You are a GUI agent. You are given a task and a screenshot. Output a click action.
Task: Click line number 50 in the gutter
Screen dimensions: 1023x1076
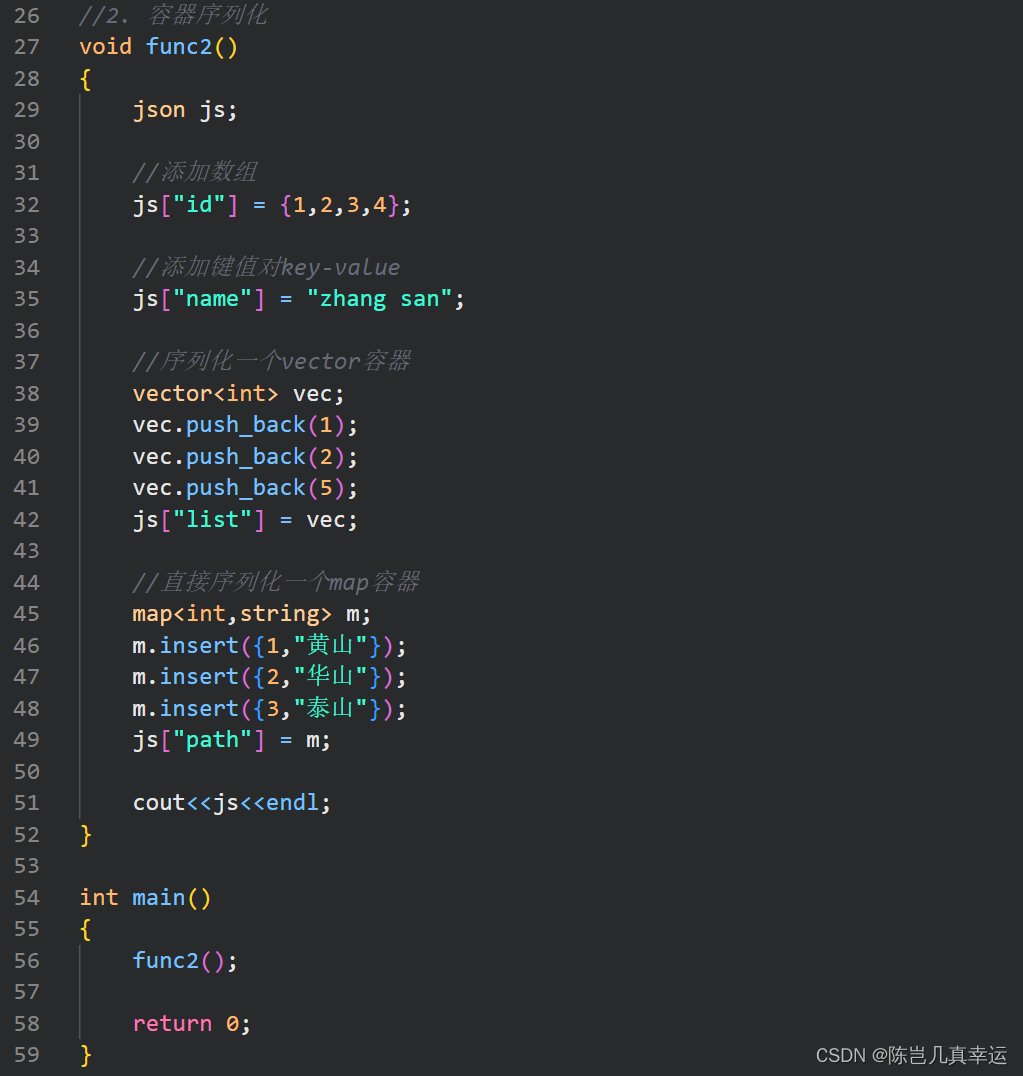pos(27,771)
